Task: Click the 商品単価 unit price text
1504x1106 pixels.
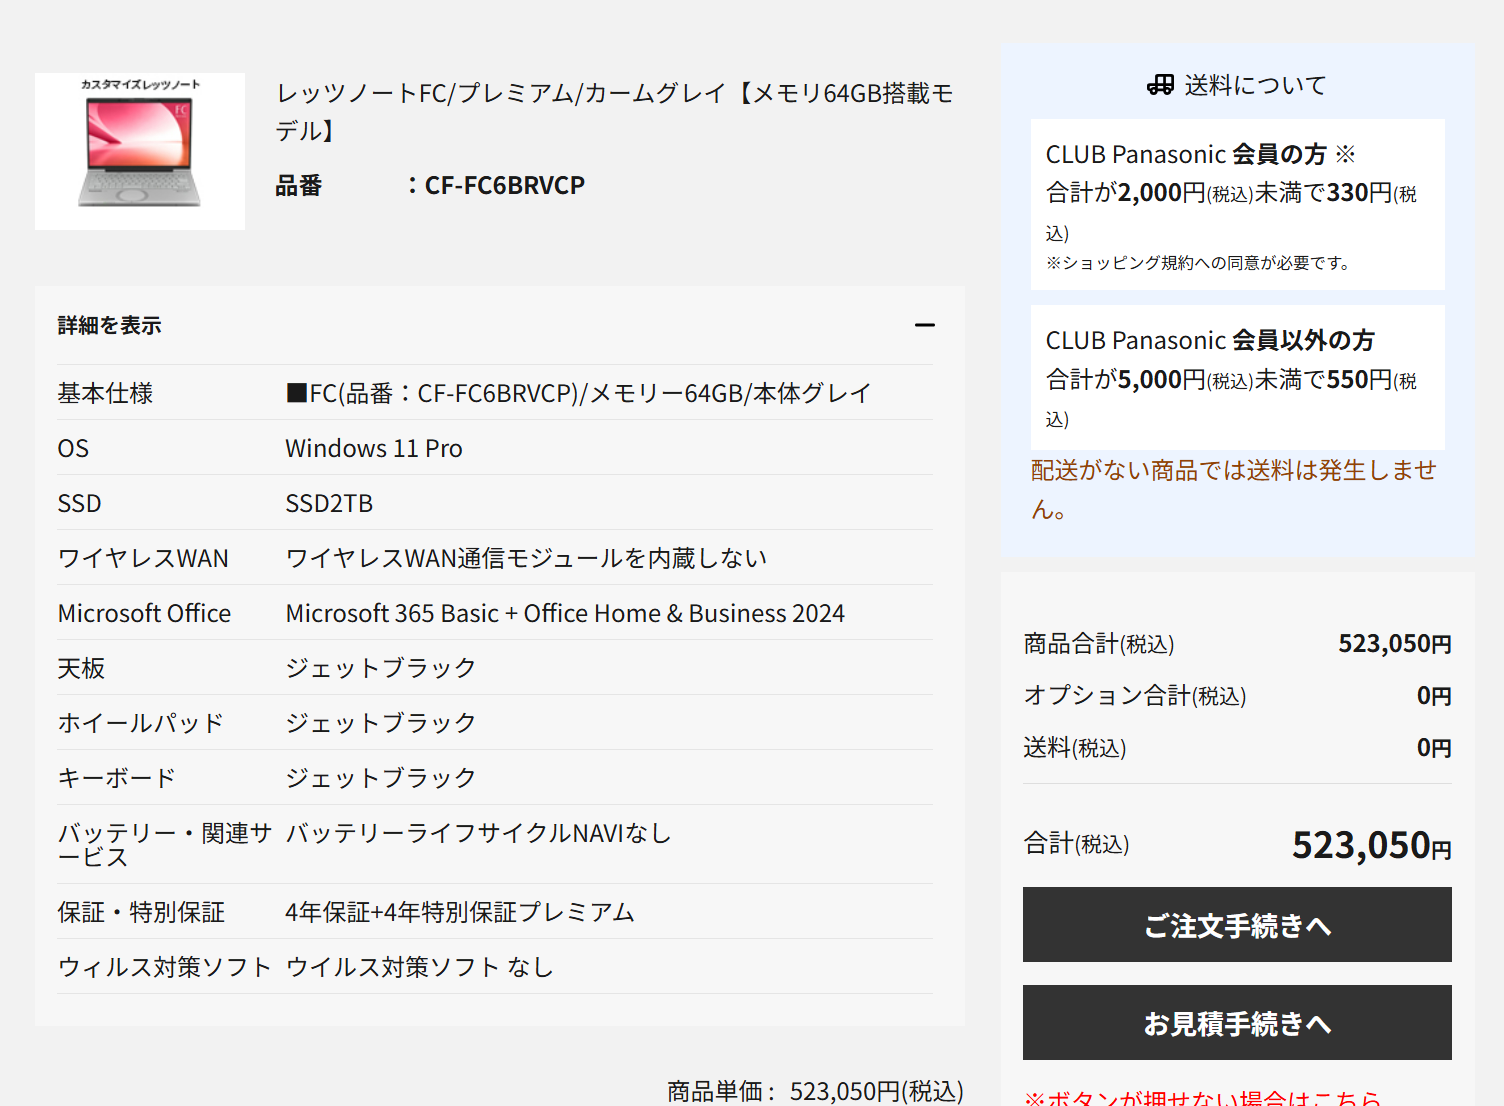Action: click(x=815, y=1090)
